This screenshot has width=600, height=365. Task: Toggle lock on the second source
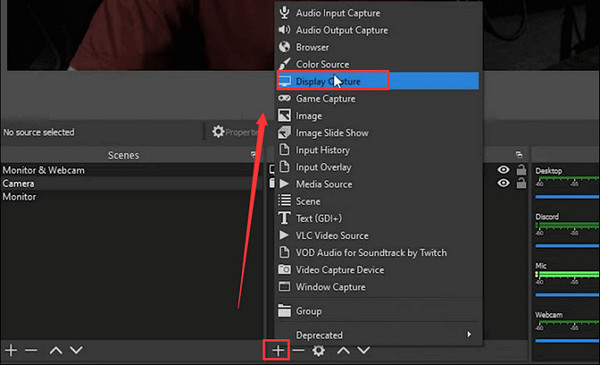521,183
